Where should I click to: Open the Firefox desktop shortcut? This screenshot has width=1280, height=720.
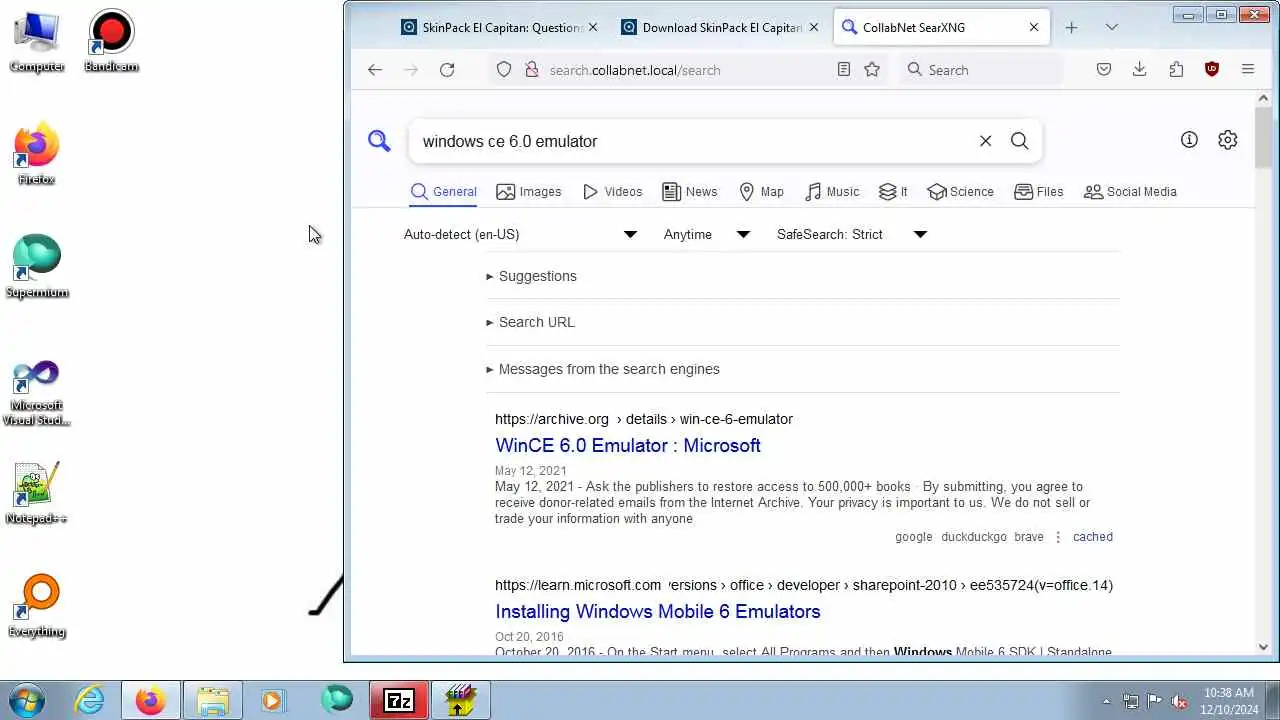[x=37, y=155]
